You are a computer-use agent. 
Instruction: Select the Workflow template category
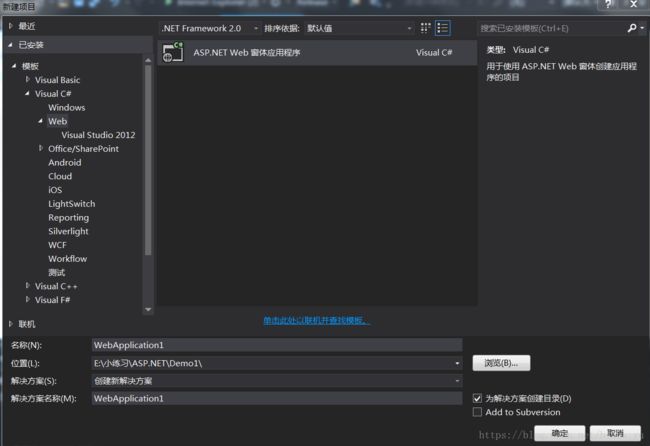tap(68, 259)
